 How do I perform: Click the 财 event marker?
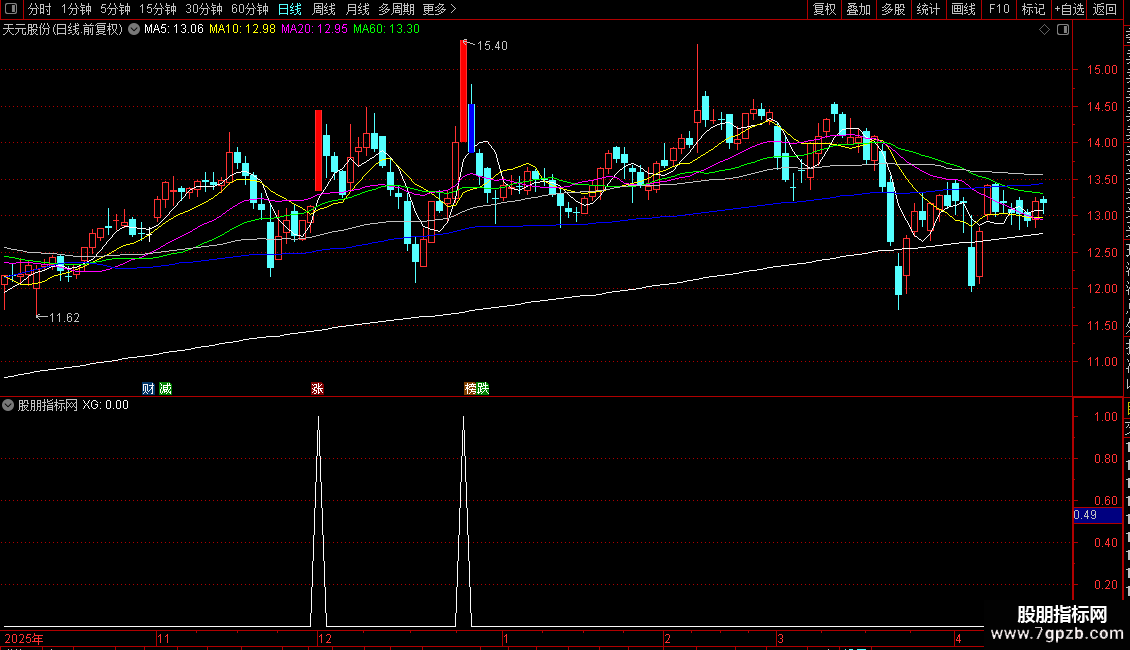(x=148, y=388)
